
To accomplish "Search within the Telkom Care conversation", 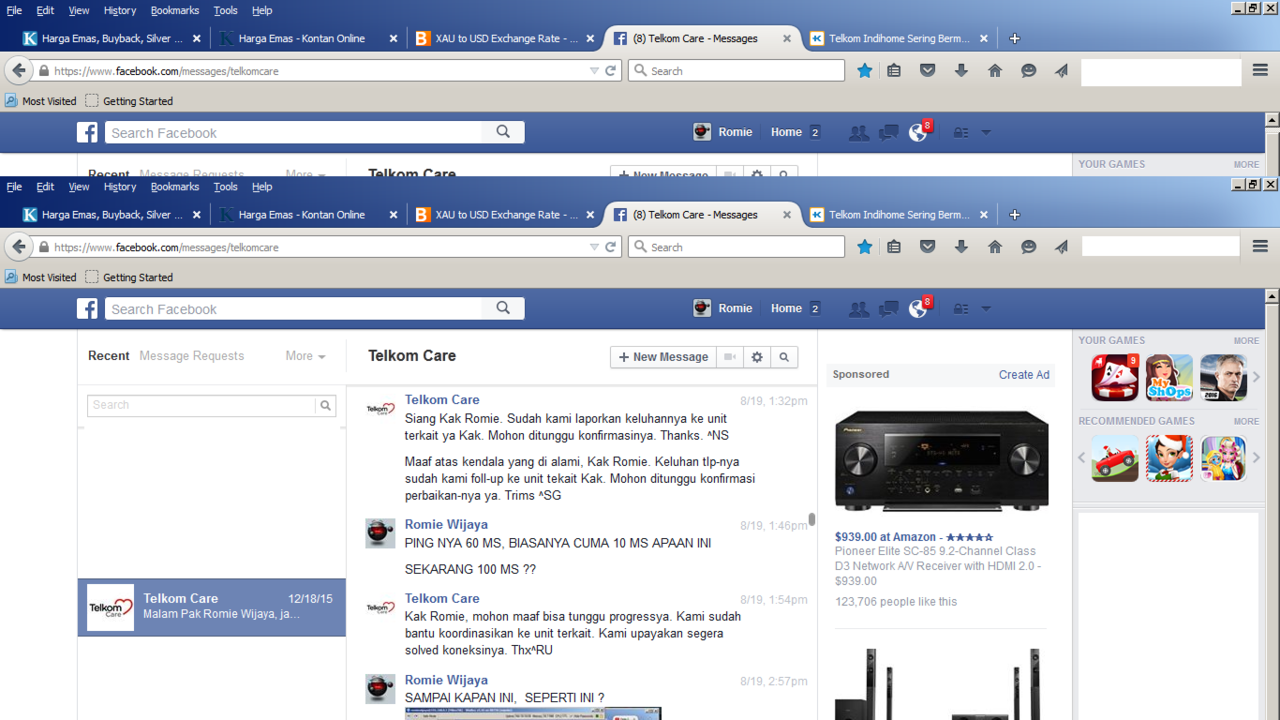I will tap(784, 357).
